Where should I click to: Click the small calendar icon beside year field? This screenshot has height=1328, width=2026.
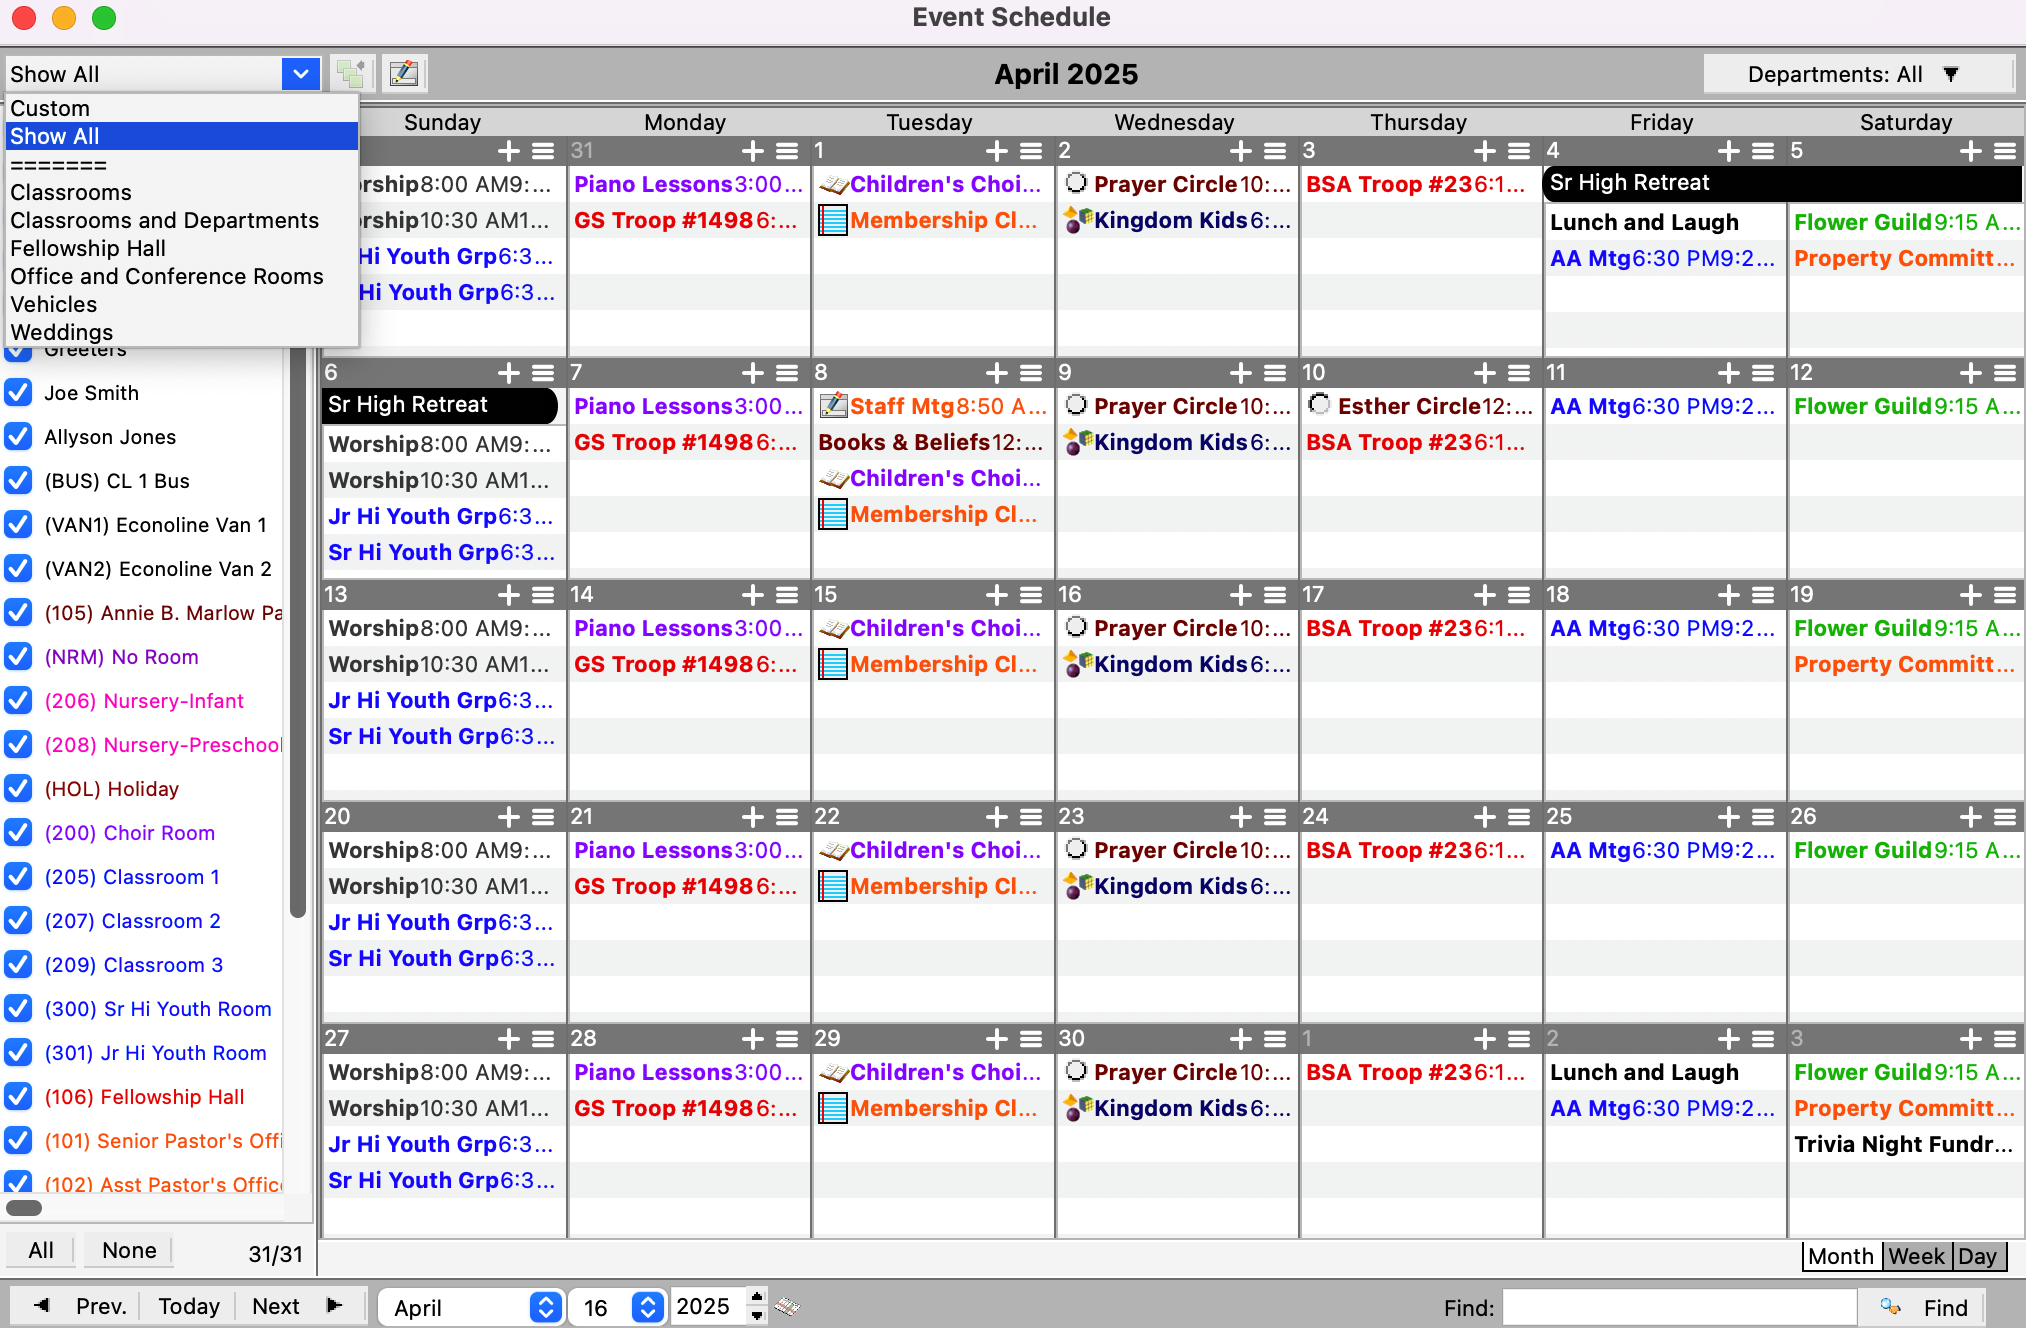[787, 1306]
